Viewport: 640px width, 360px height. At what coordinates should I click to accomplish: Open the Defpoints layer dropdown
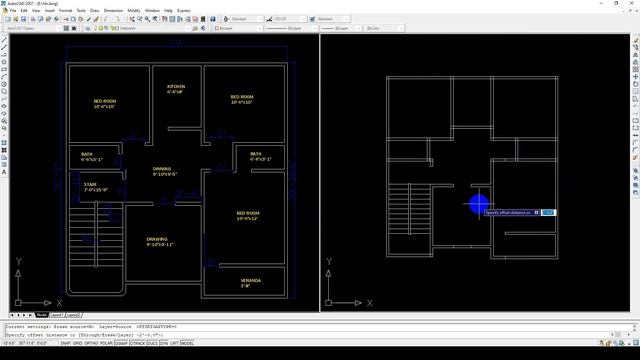click(x=142, y=28)
